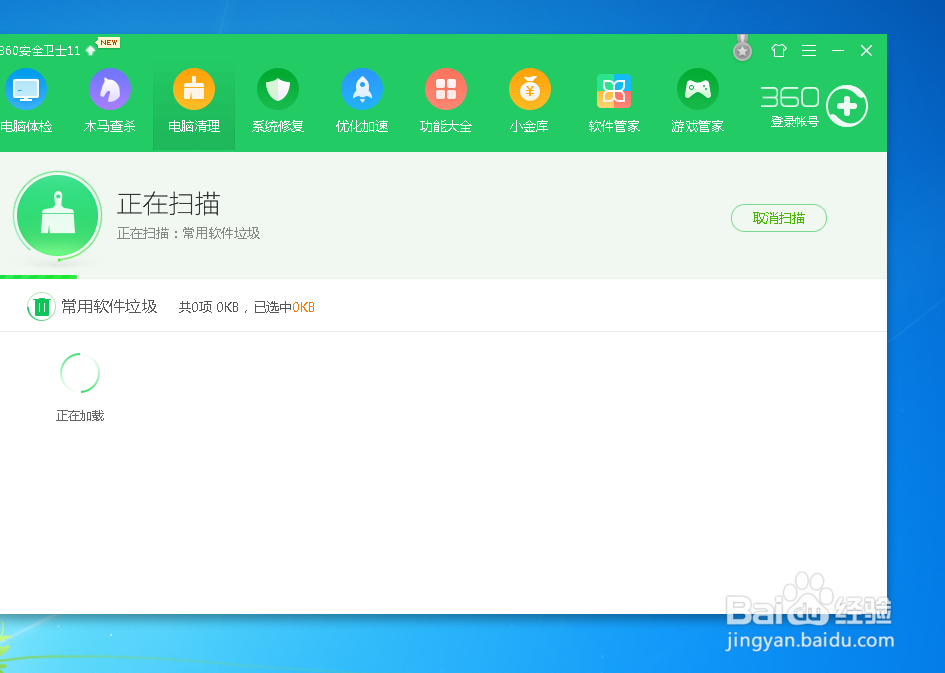The image size is (945, 673).
Task: Click the 正在加载 loading spinner
Action: tap(79, 372)
